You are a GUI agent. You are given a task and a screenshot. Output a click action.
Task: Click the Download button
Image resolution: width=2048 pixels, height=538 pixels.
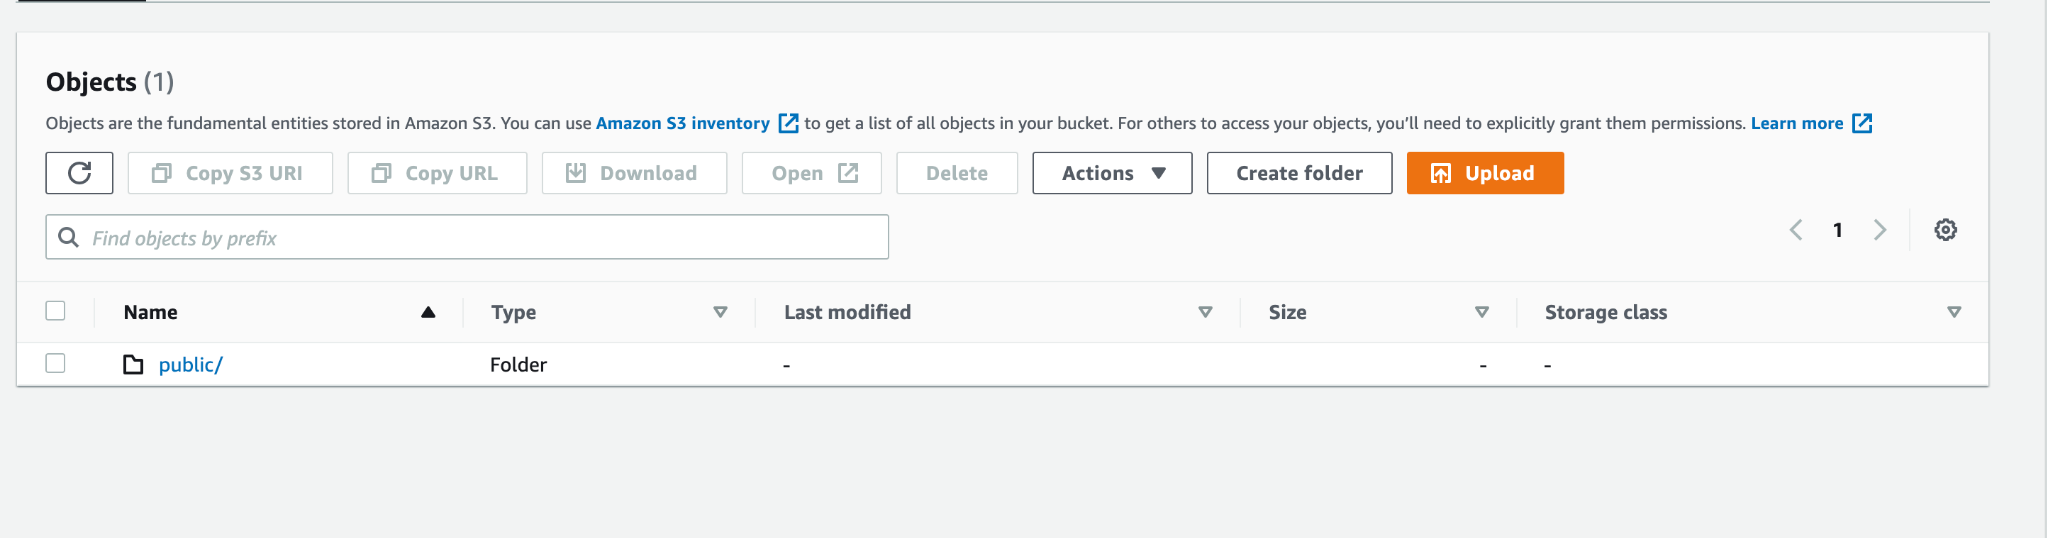(634, 173)
